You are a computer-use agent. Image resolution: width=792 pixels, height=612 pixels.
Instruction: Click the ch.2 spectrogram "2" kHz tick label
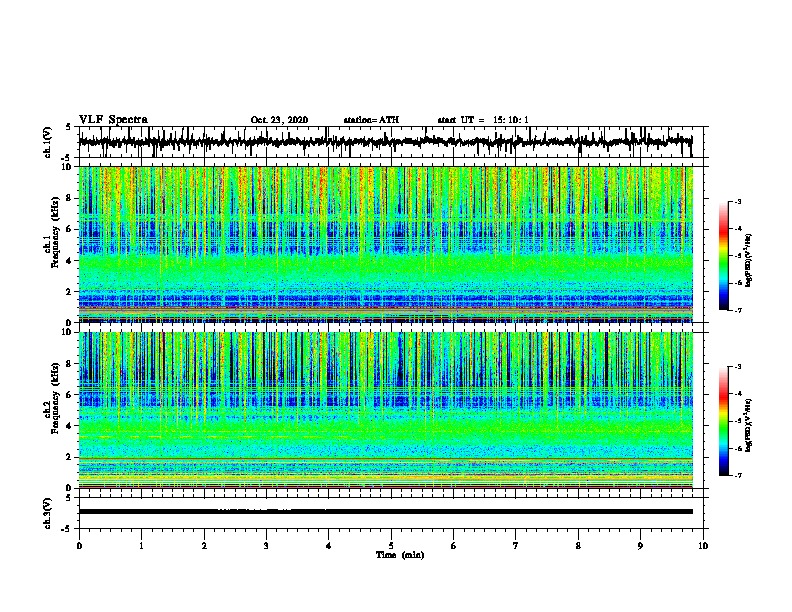69,457
